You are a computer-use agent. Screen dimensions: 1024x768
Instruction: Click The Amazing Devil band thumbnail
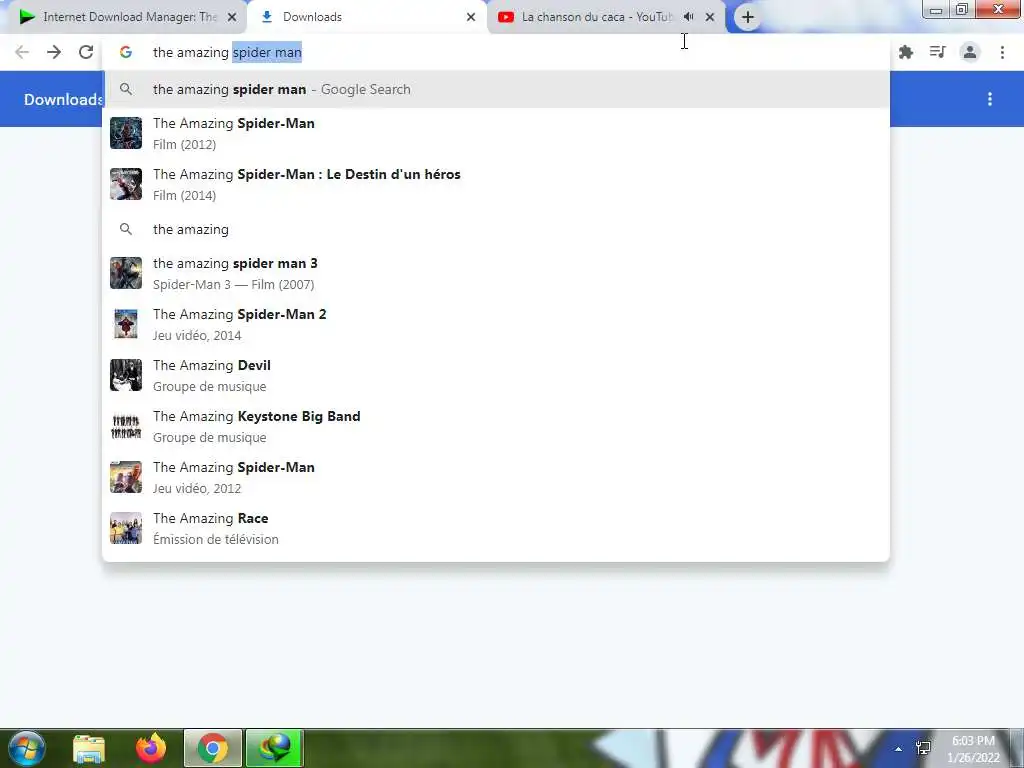tap(126, 375)
